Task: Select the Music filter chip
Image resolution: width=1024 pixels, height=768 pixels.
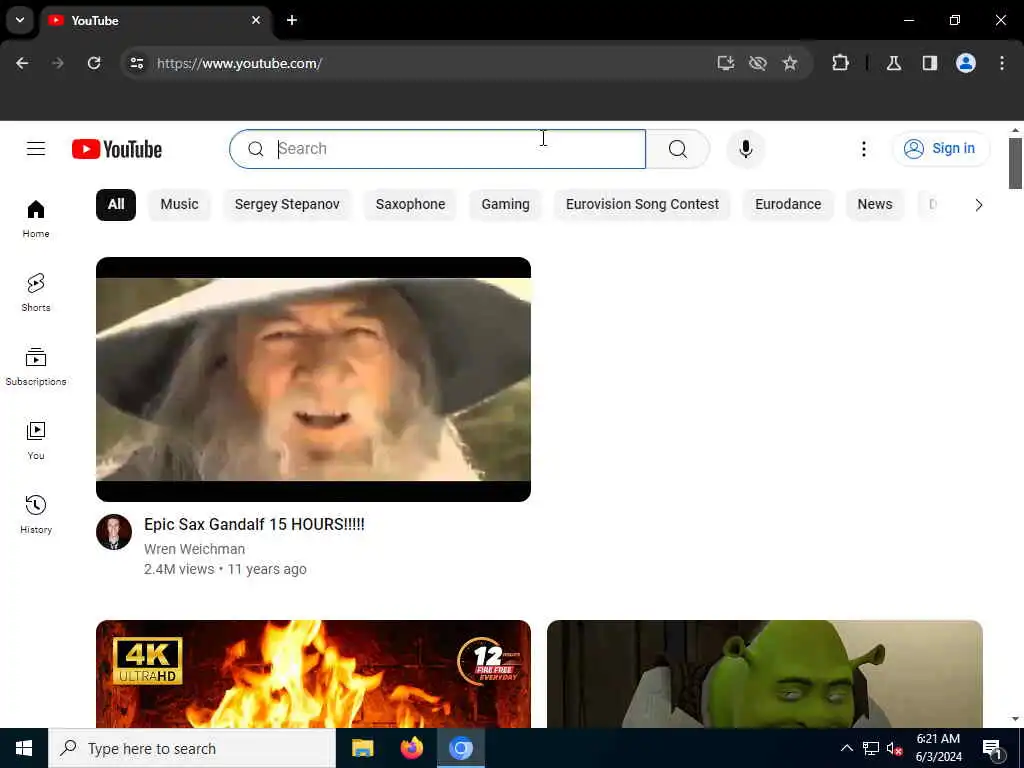Action: click(180, 204)
